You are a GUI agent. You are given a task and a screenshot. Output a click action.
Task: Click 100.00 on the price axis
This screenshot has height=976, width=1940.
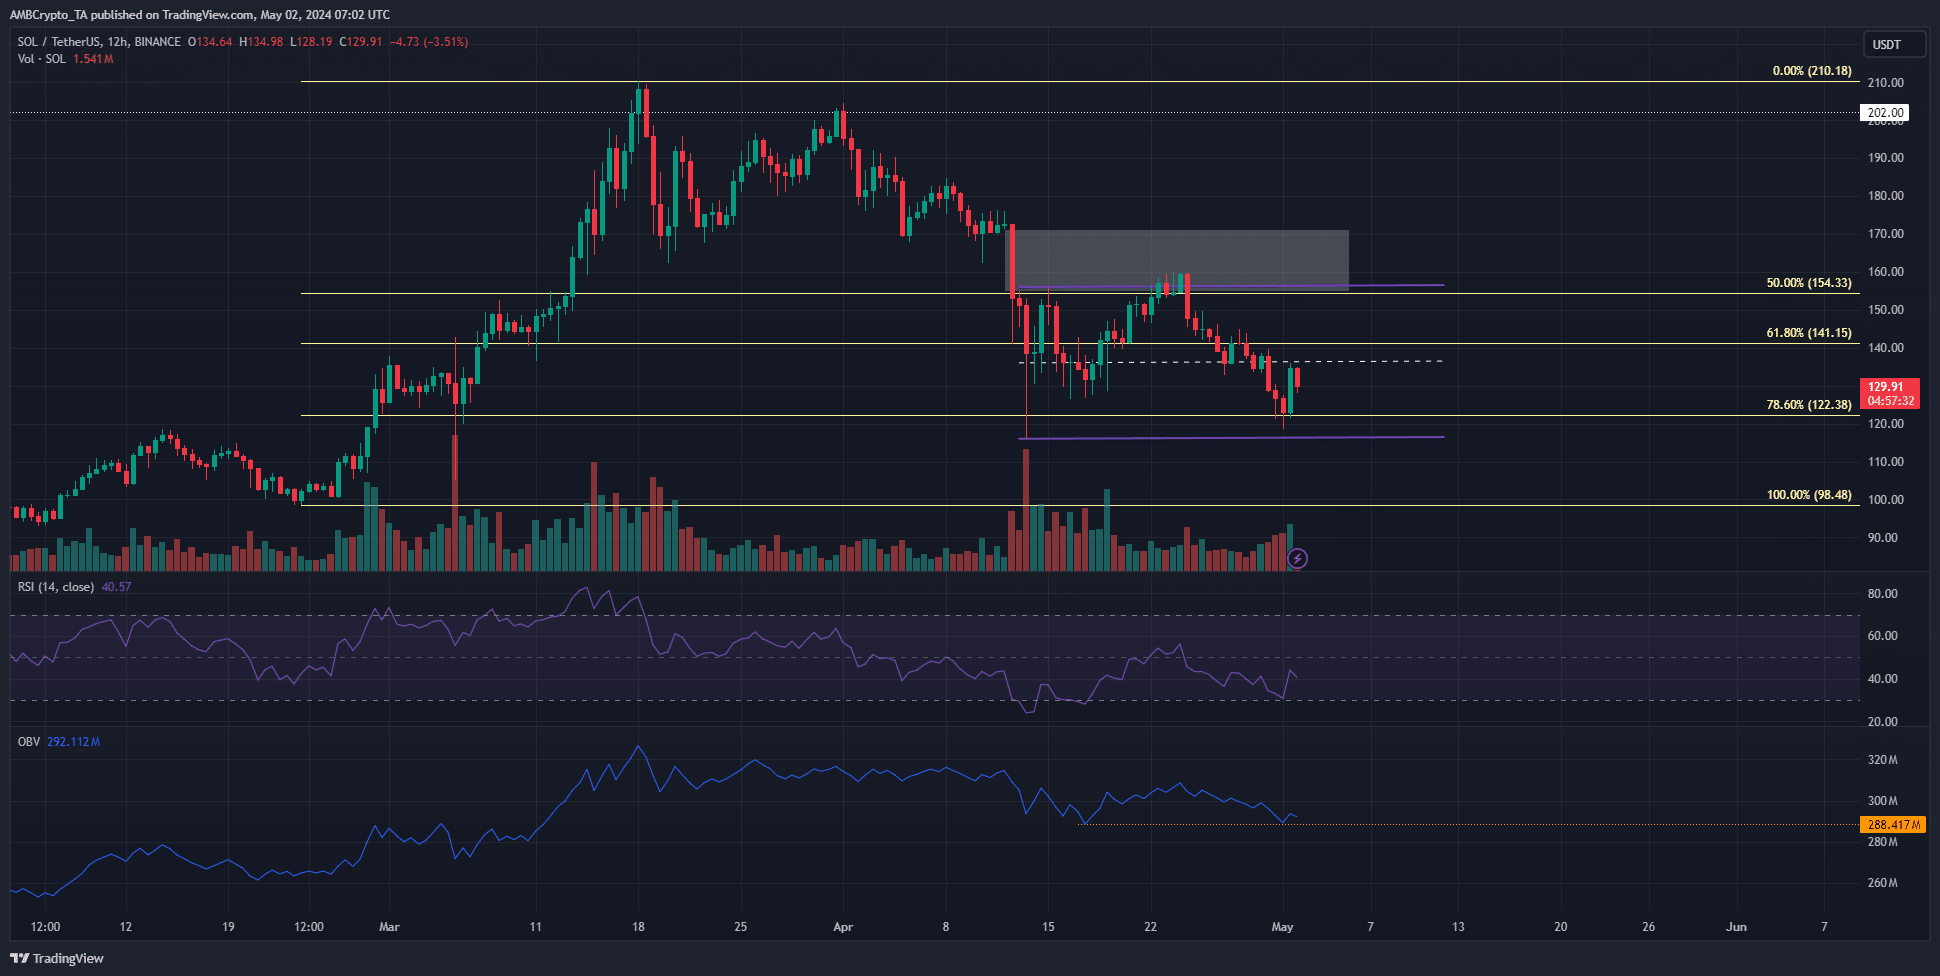pyautogui.click(x=1886, y=500)
